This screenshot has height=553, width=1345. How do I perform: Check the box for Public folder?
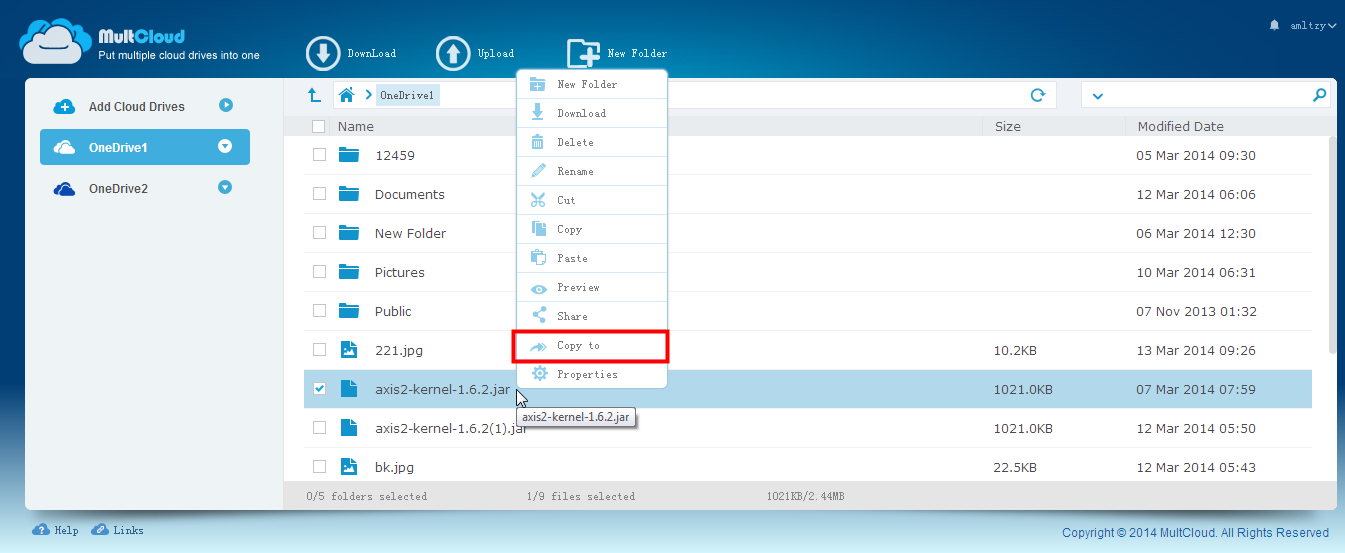click(x=319, y=311)
